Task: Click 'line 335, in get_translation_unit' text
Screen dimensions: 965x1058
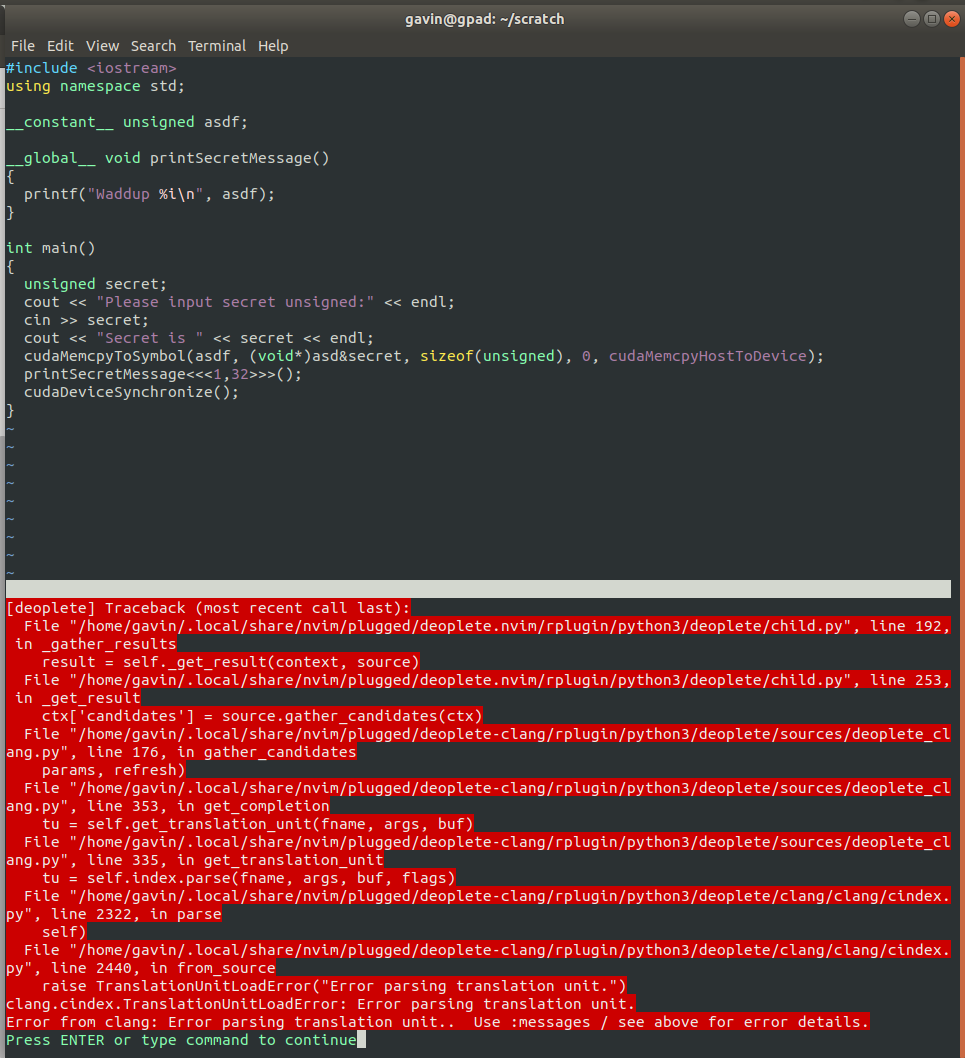Action: (235, 860)
